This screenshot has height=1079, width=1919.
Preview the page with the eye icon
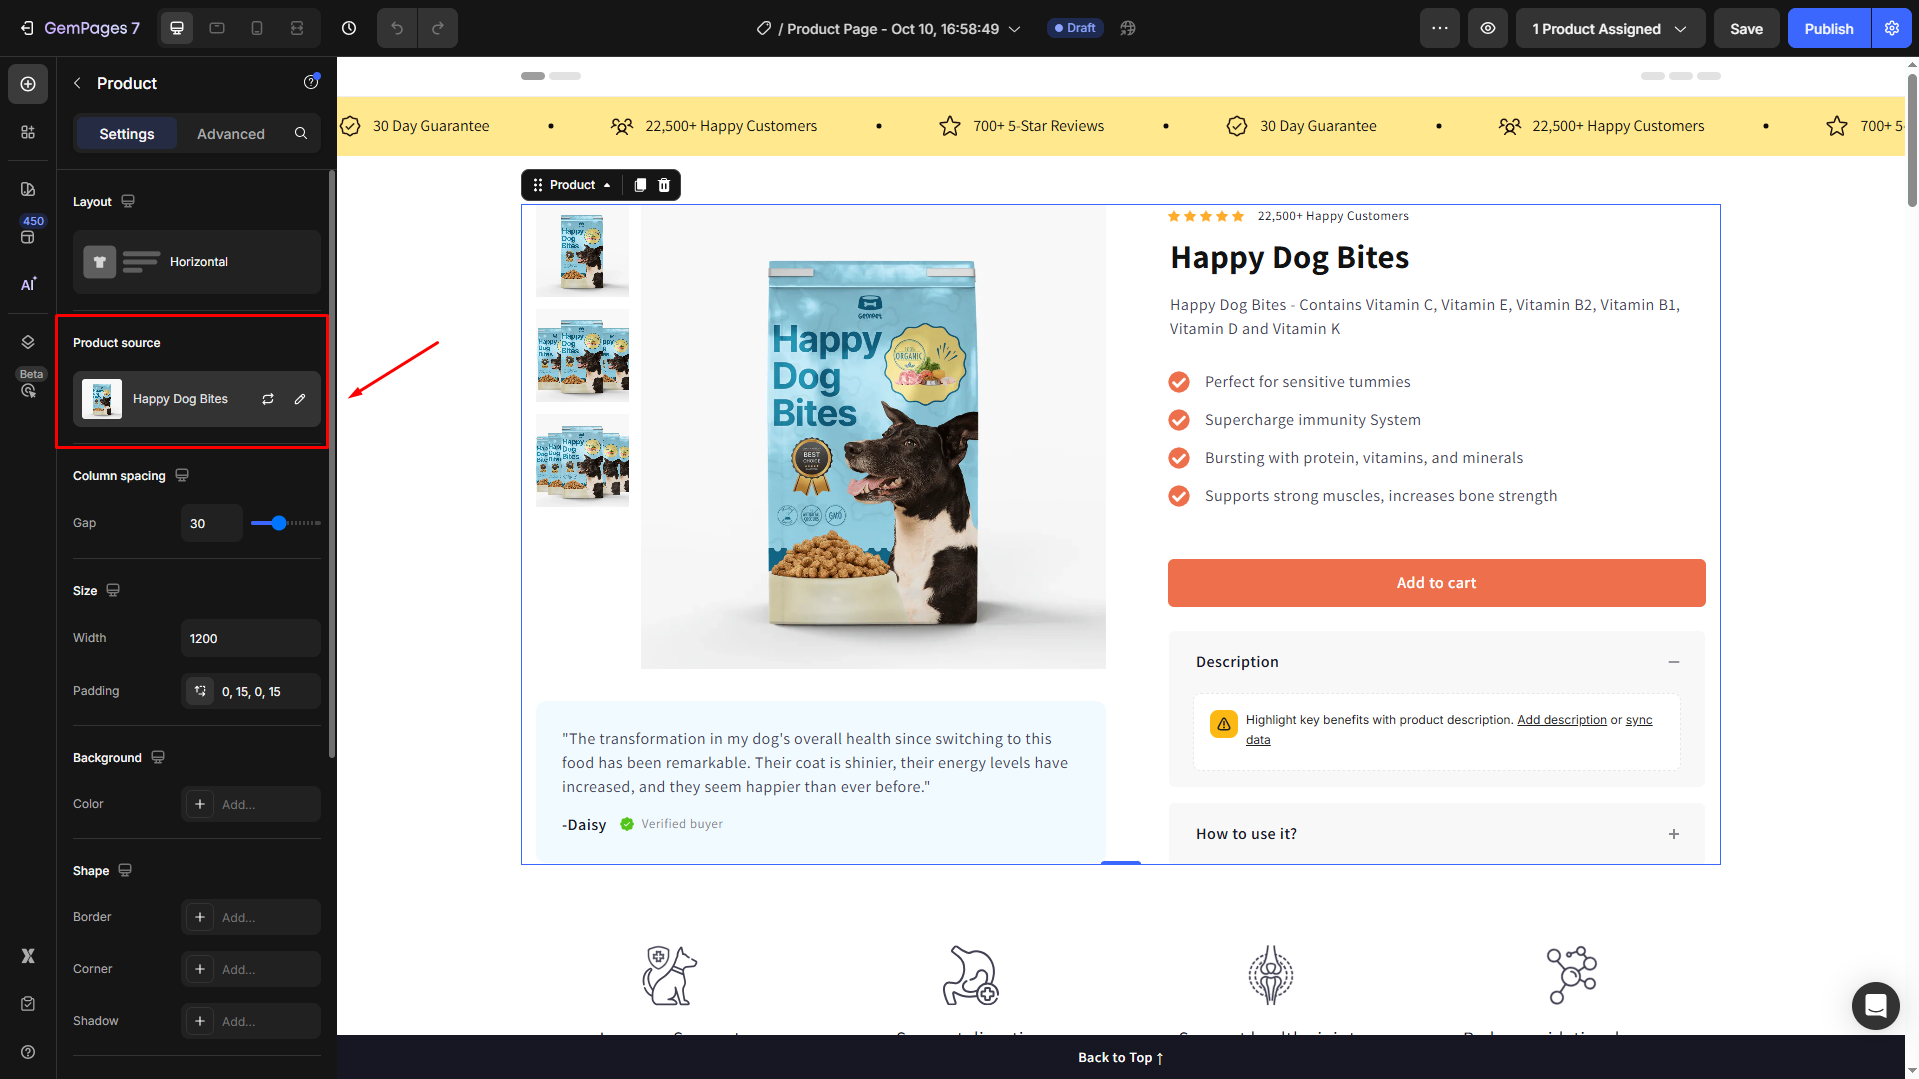coord(1488,28)
